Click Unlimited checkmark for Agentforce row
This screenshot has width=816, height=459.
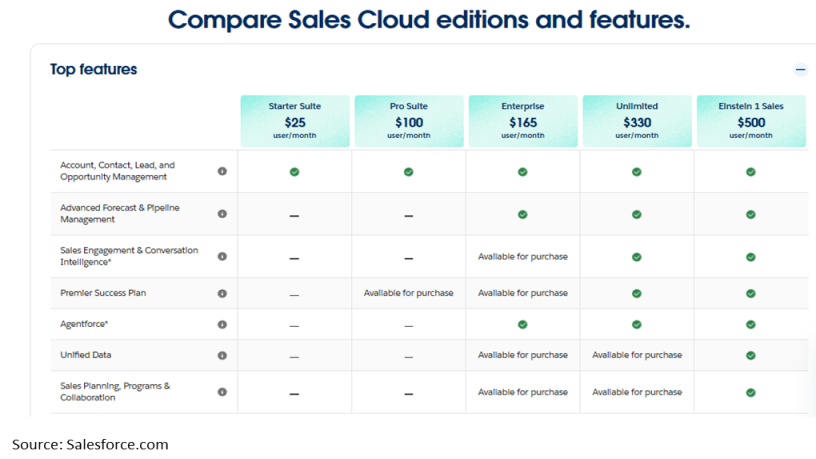pyautogui.click(x=636, y=325)
